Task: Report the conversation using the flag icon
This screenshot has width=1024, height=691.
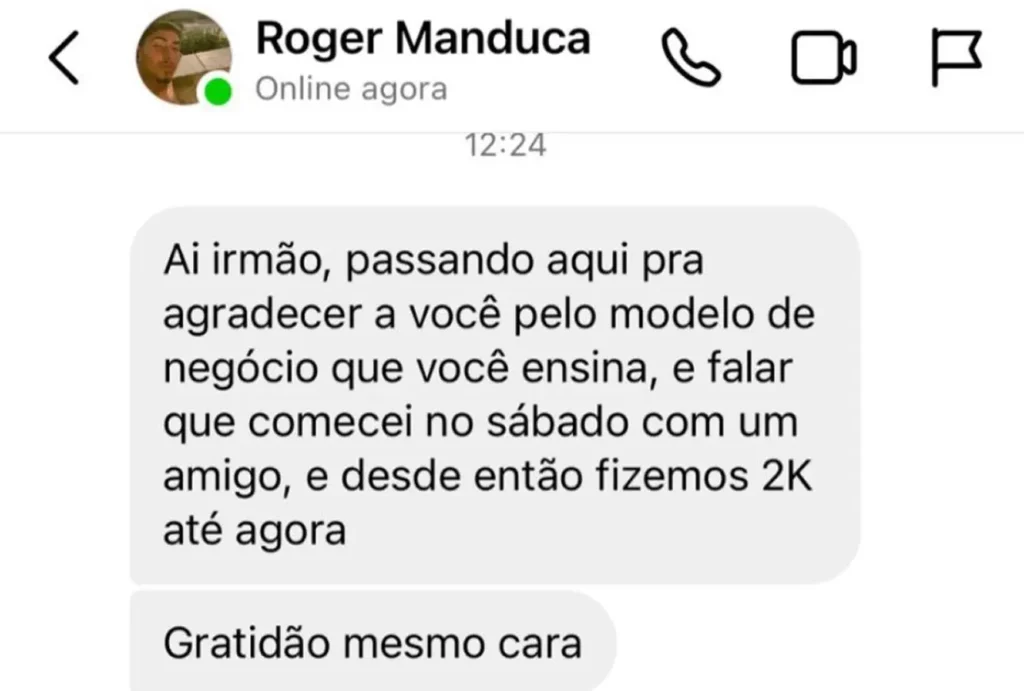Action: pyautogui.click(x=956, y=57)
